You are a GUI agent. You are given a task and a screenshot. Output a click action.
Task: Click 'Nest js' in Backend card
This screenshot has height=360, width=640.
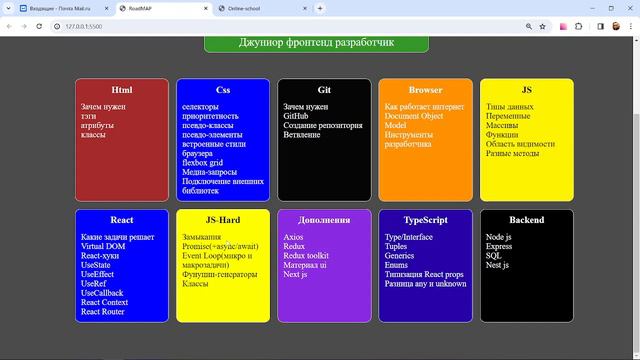pos(497,265)
